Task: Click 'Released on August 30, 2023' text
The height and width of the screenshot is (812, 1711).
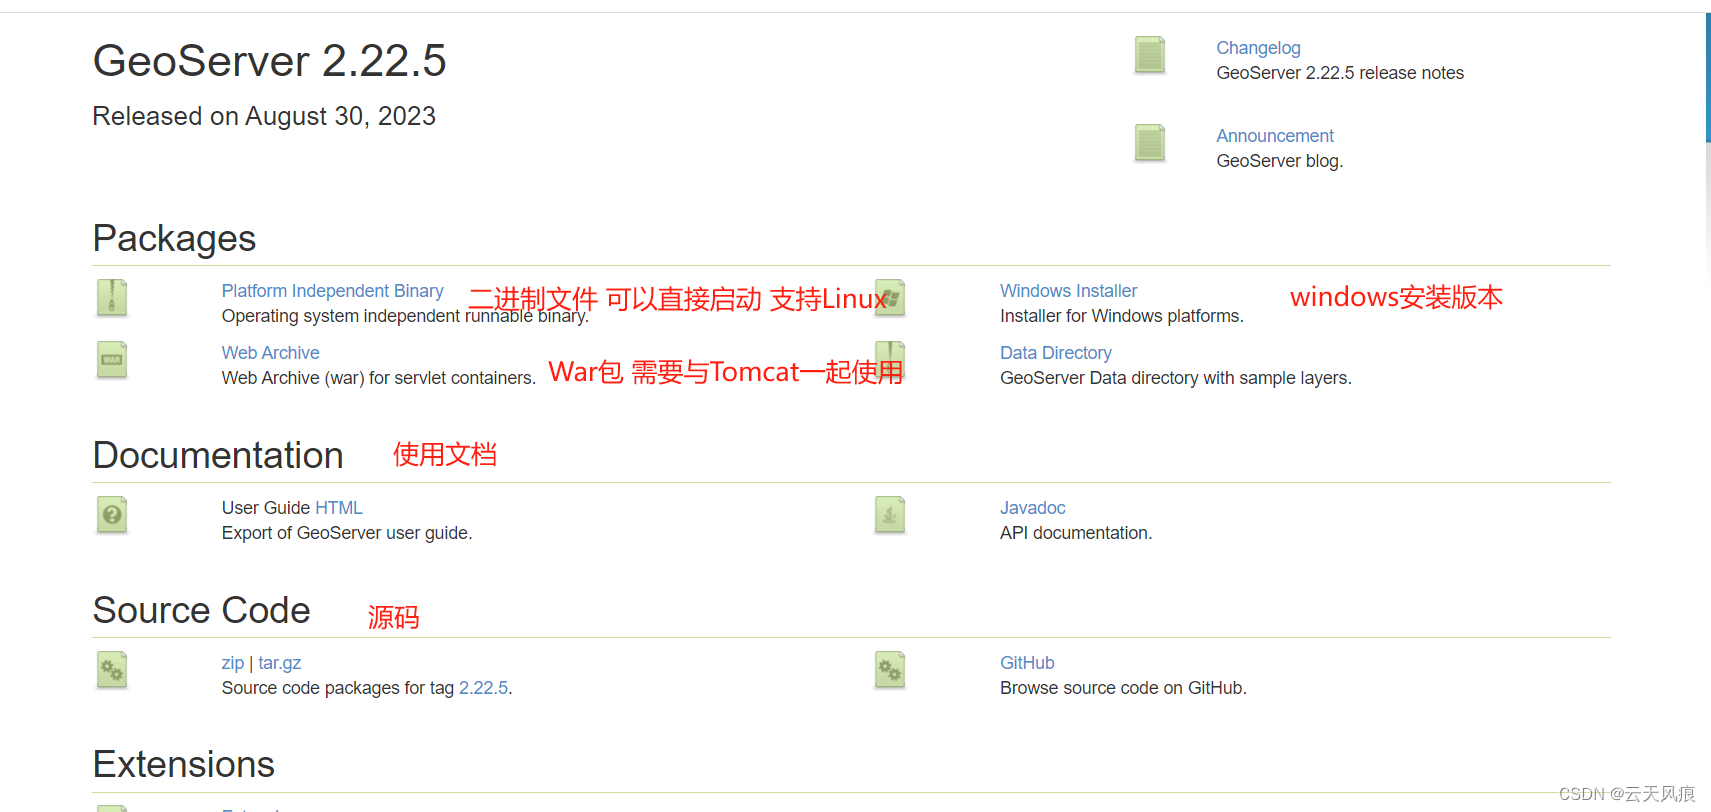Action: [x=264, y=117]
